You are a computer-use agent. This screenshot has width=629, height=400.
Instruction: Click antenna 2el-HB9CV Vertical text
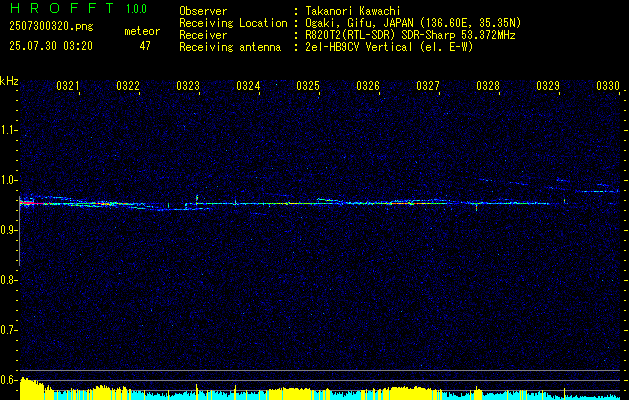[389, 47]
